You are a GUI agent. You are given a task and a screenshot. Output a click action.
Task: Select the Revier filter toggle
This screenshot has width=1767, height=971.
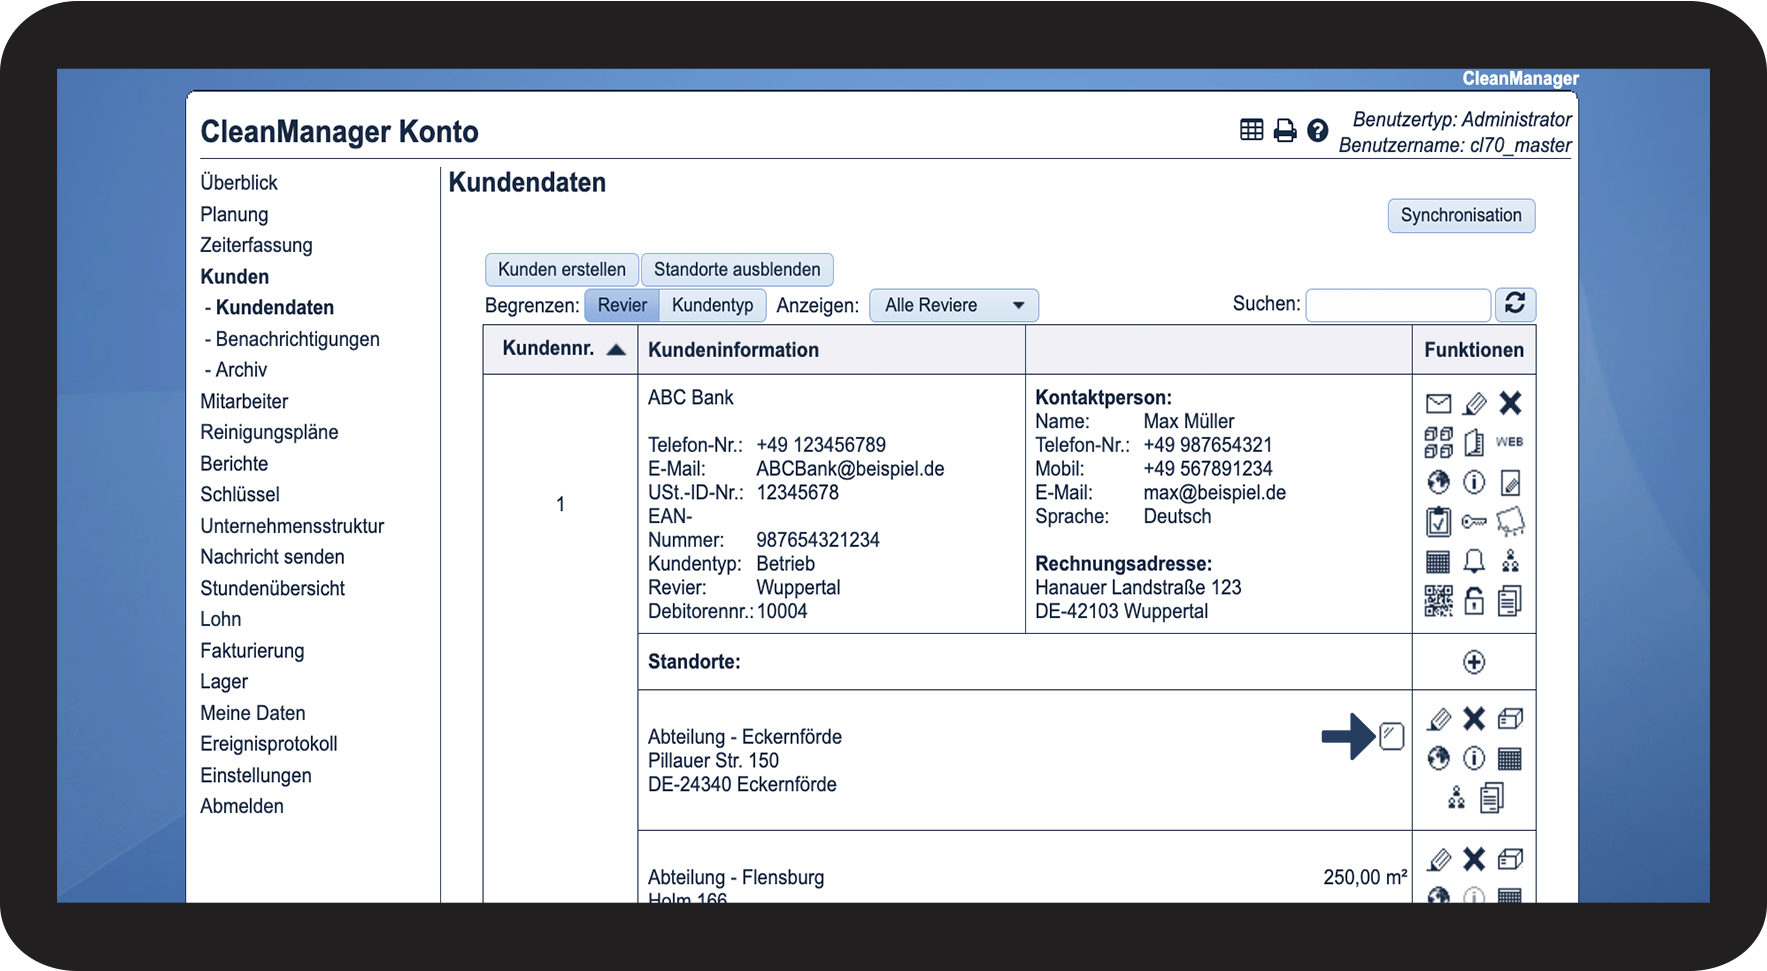(622, 305)
